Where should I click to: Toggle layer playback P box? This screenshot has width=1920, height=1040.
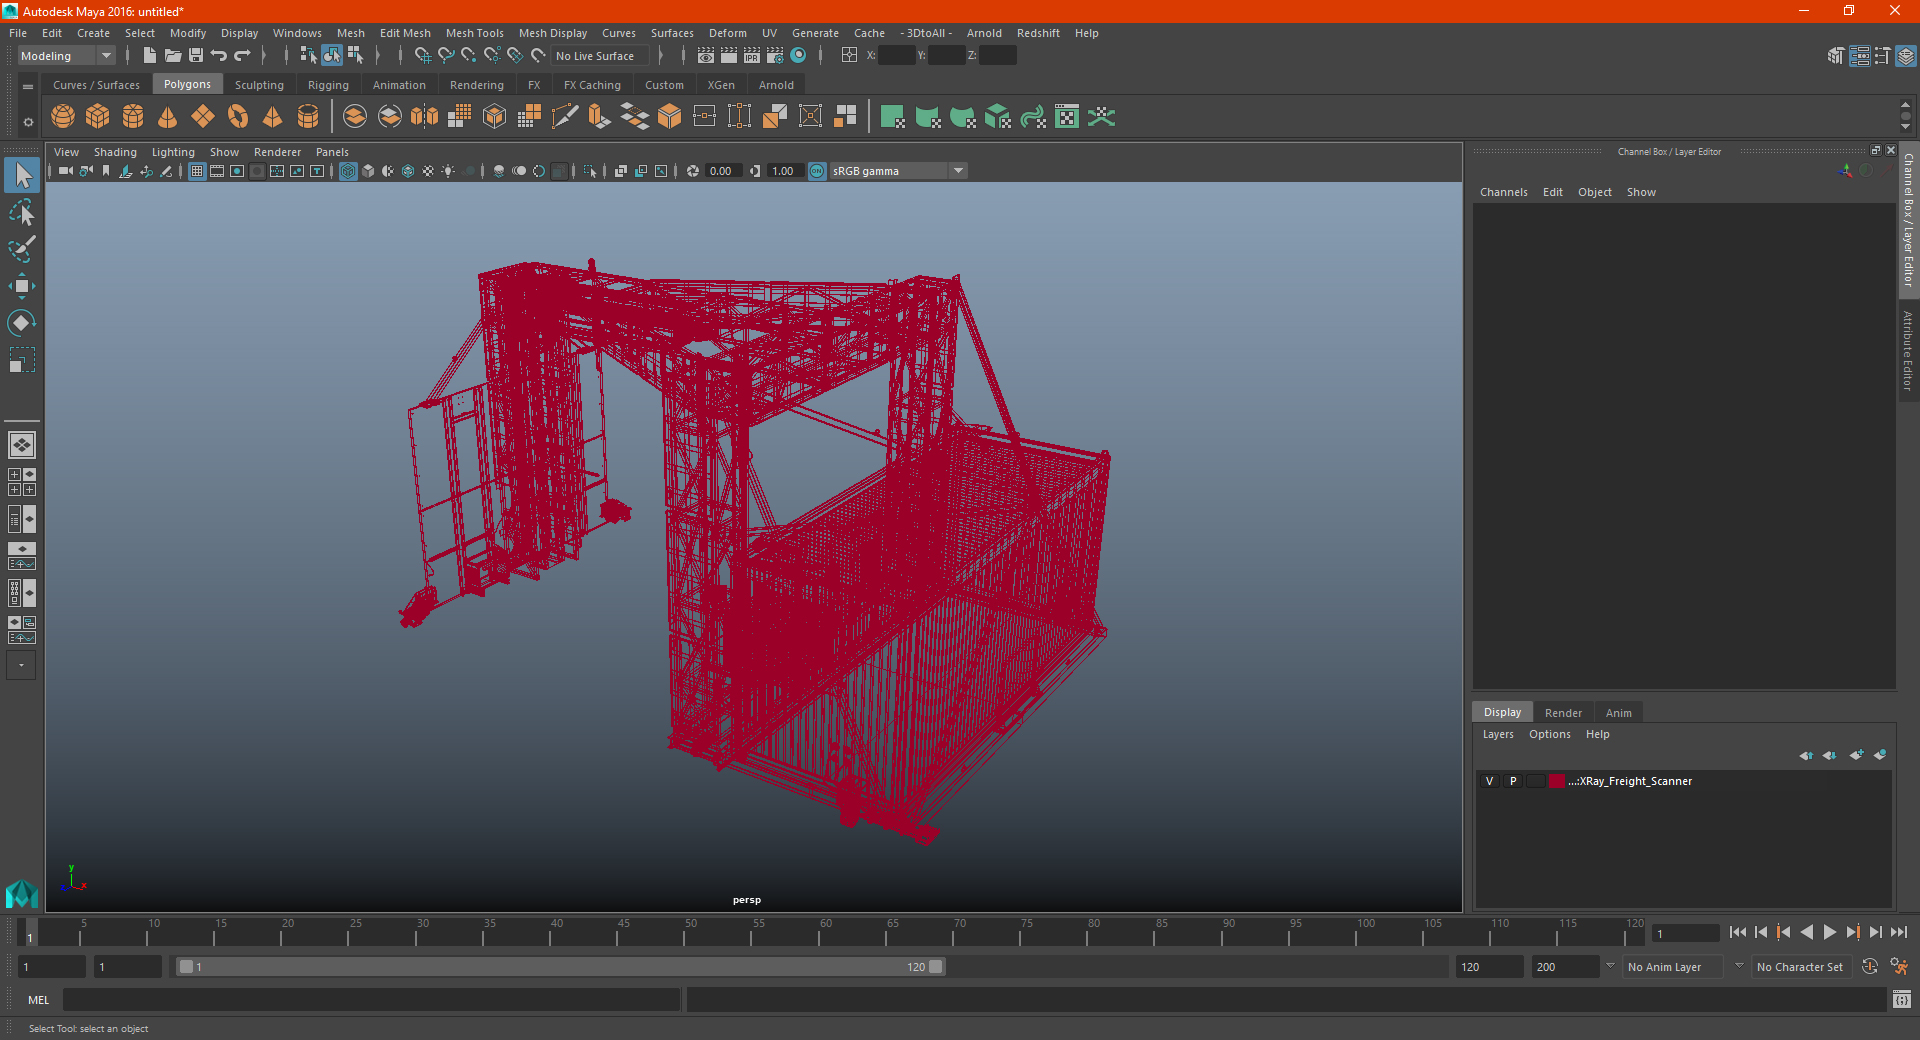1513,781
